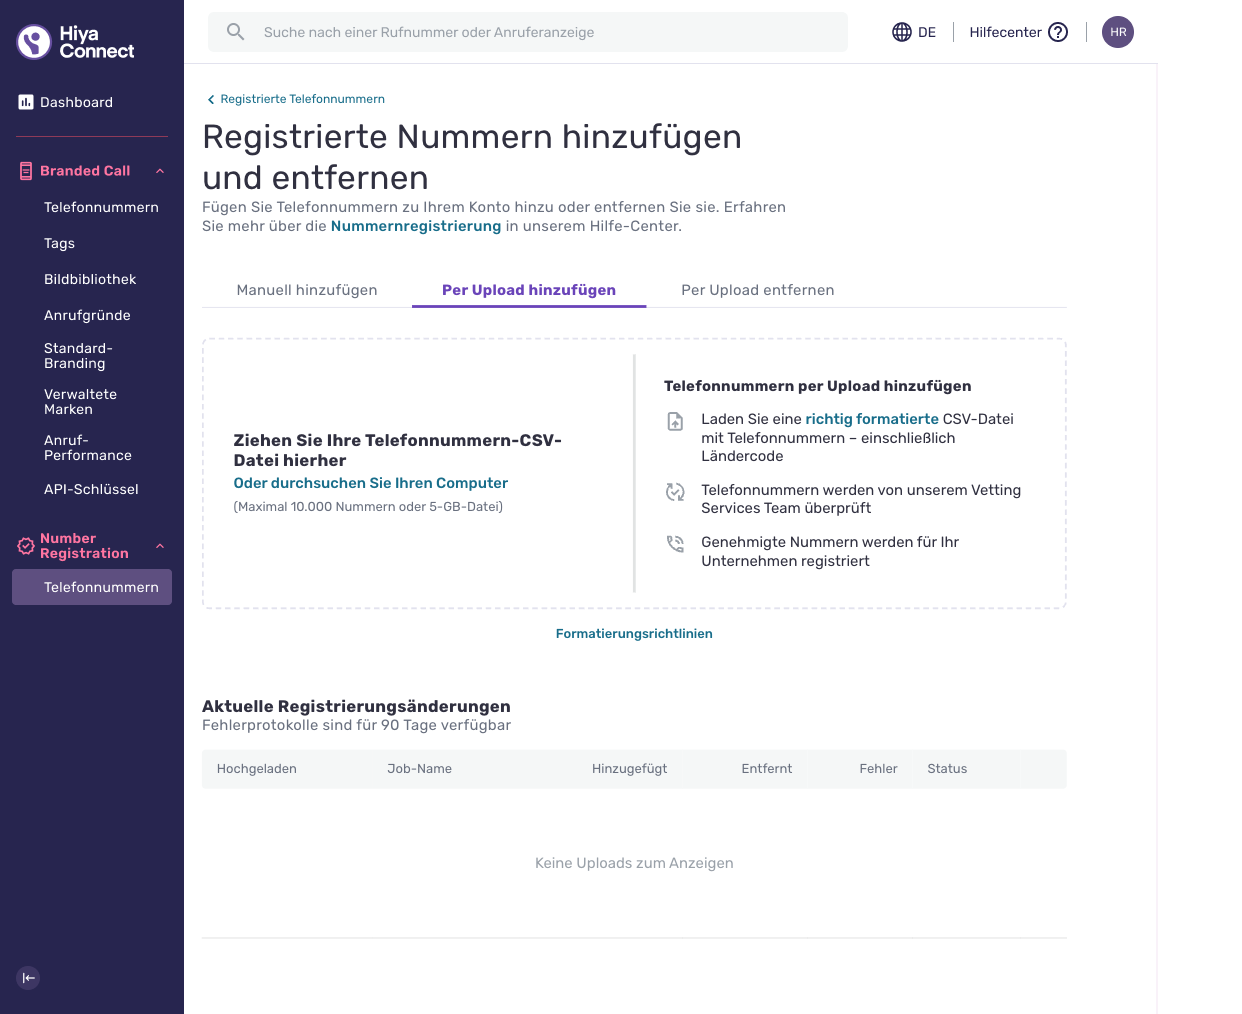The height and width of the screenshot is (1014, 1242).
Task: Go back to Registrierte Telefonnummern breadcrumb
Action: click(x=296, y=99)
